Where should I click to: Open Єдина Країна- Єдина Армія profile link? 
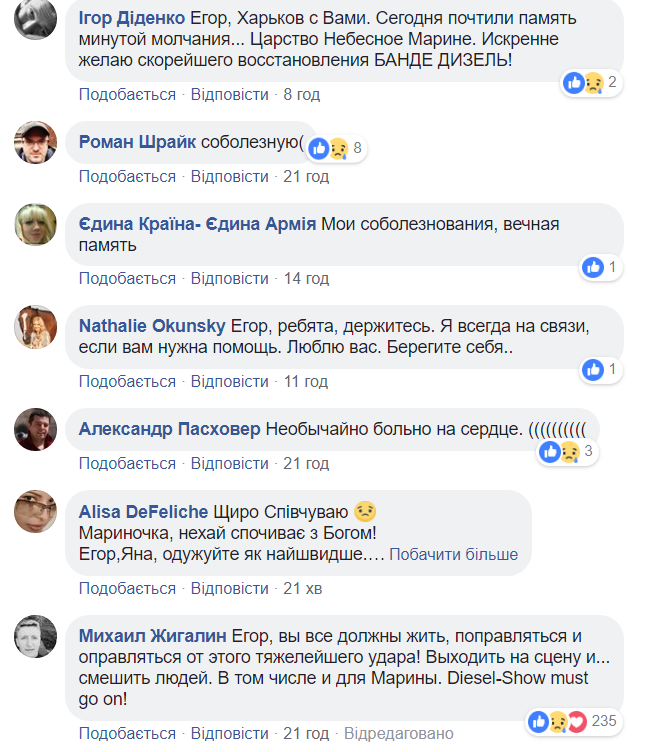pos(197,224)
